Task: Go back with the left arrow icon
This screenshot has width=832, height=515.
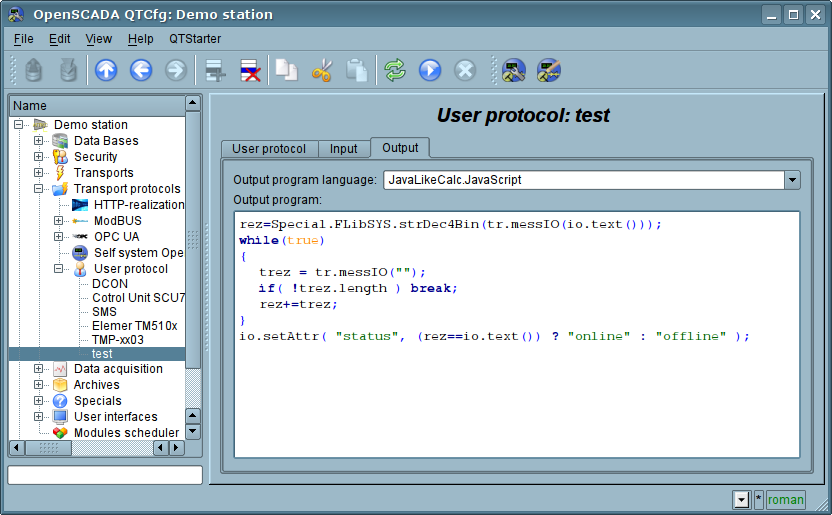Action: (x=141, y=70)
